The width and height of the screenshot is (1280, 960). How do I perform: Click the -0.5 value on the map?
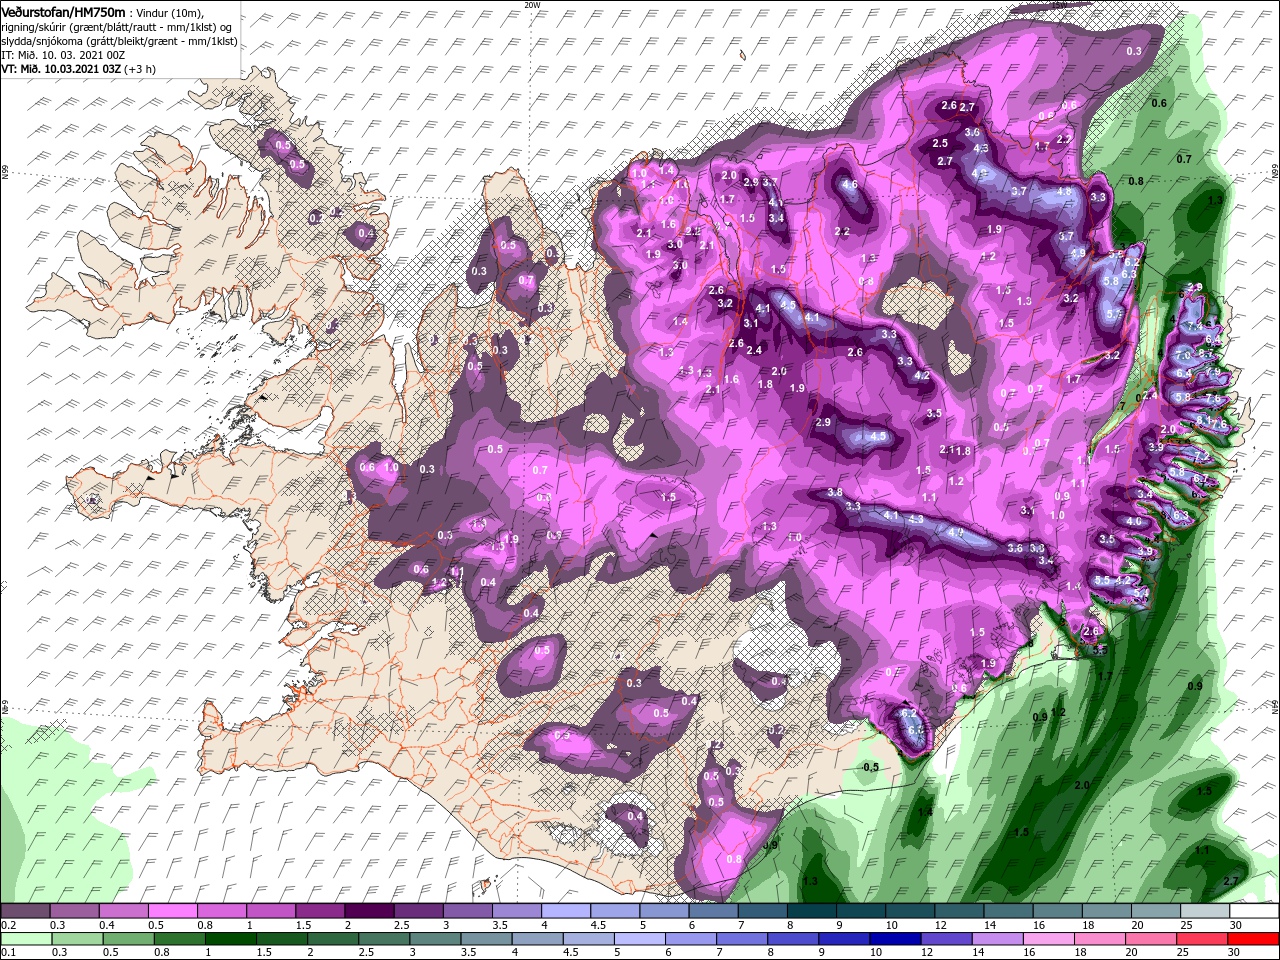click(x=871, y=767)
